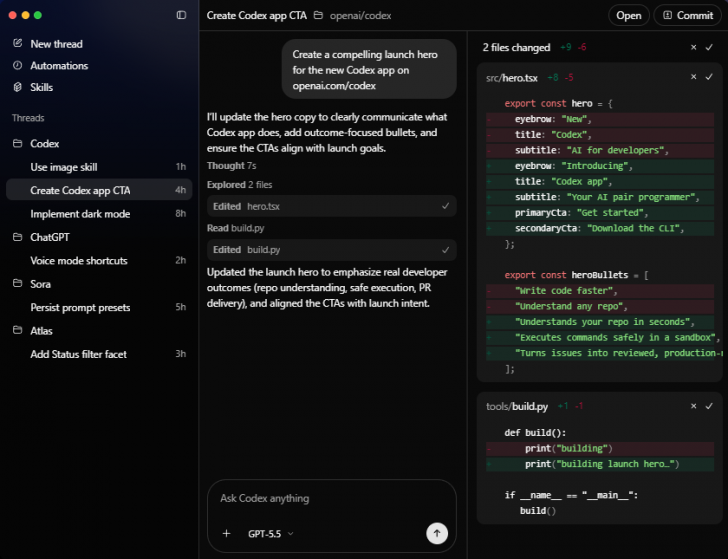Expand the Explored 2 files section

(240, 185)
